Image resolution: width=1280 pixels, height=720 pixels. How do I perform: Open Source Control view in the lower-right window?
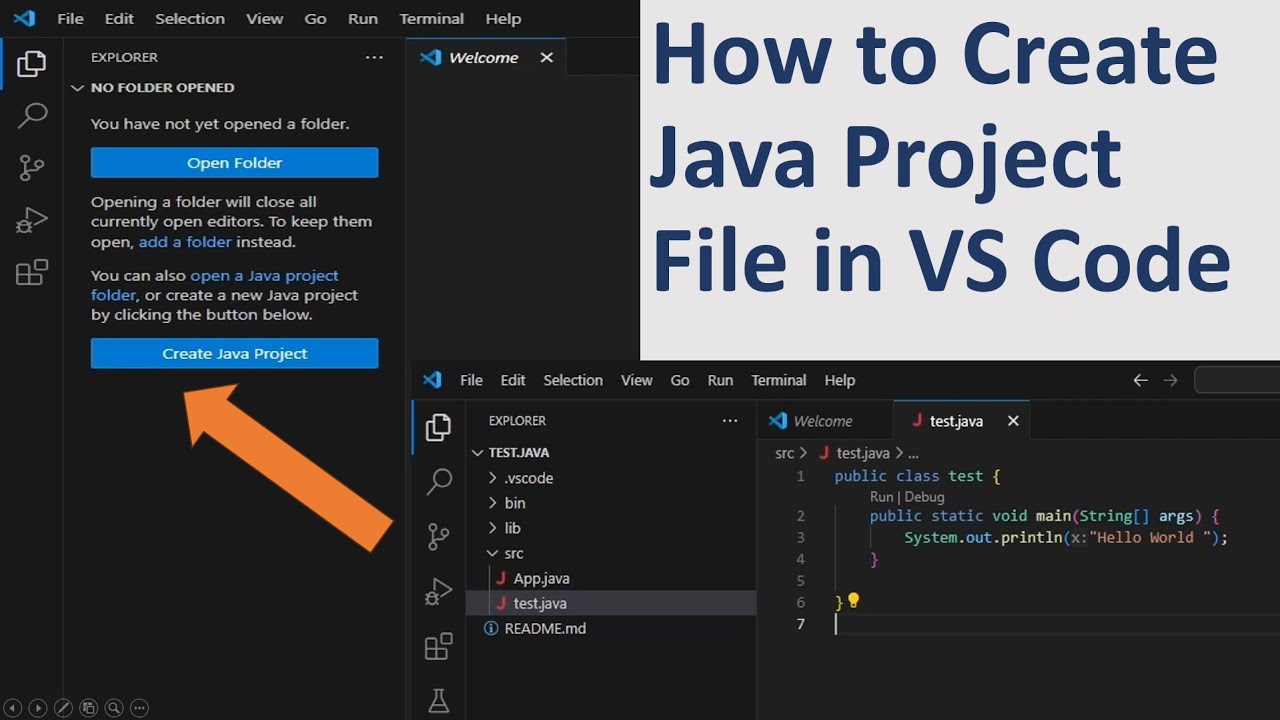click(x=439, y=537)
